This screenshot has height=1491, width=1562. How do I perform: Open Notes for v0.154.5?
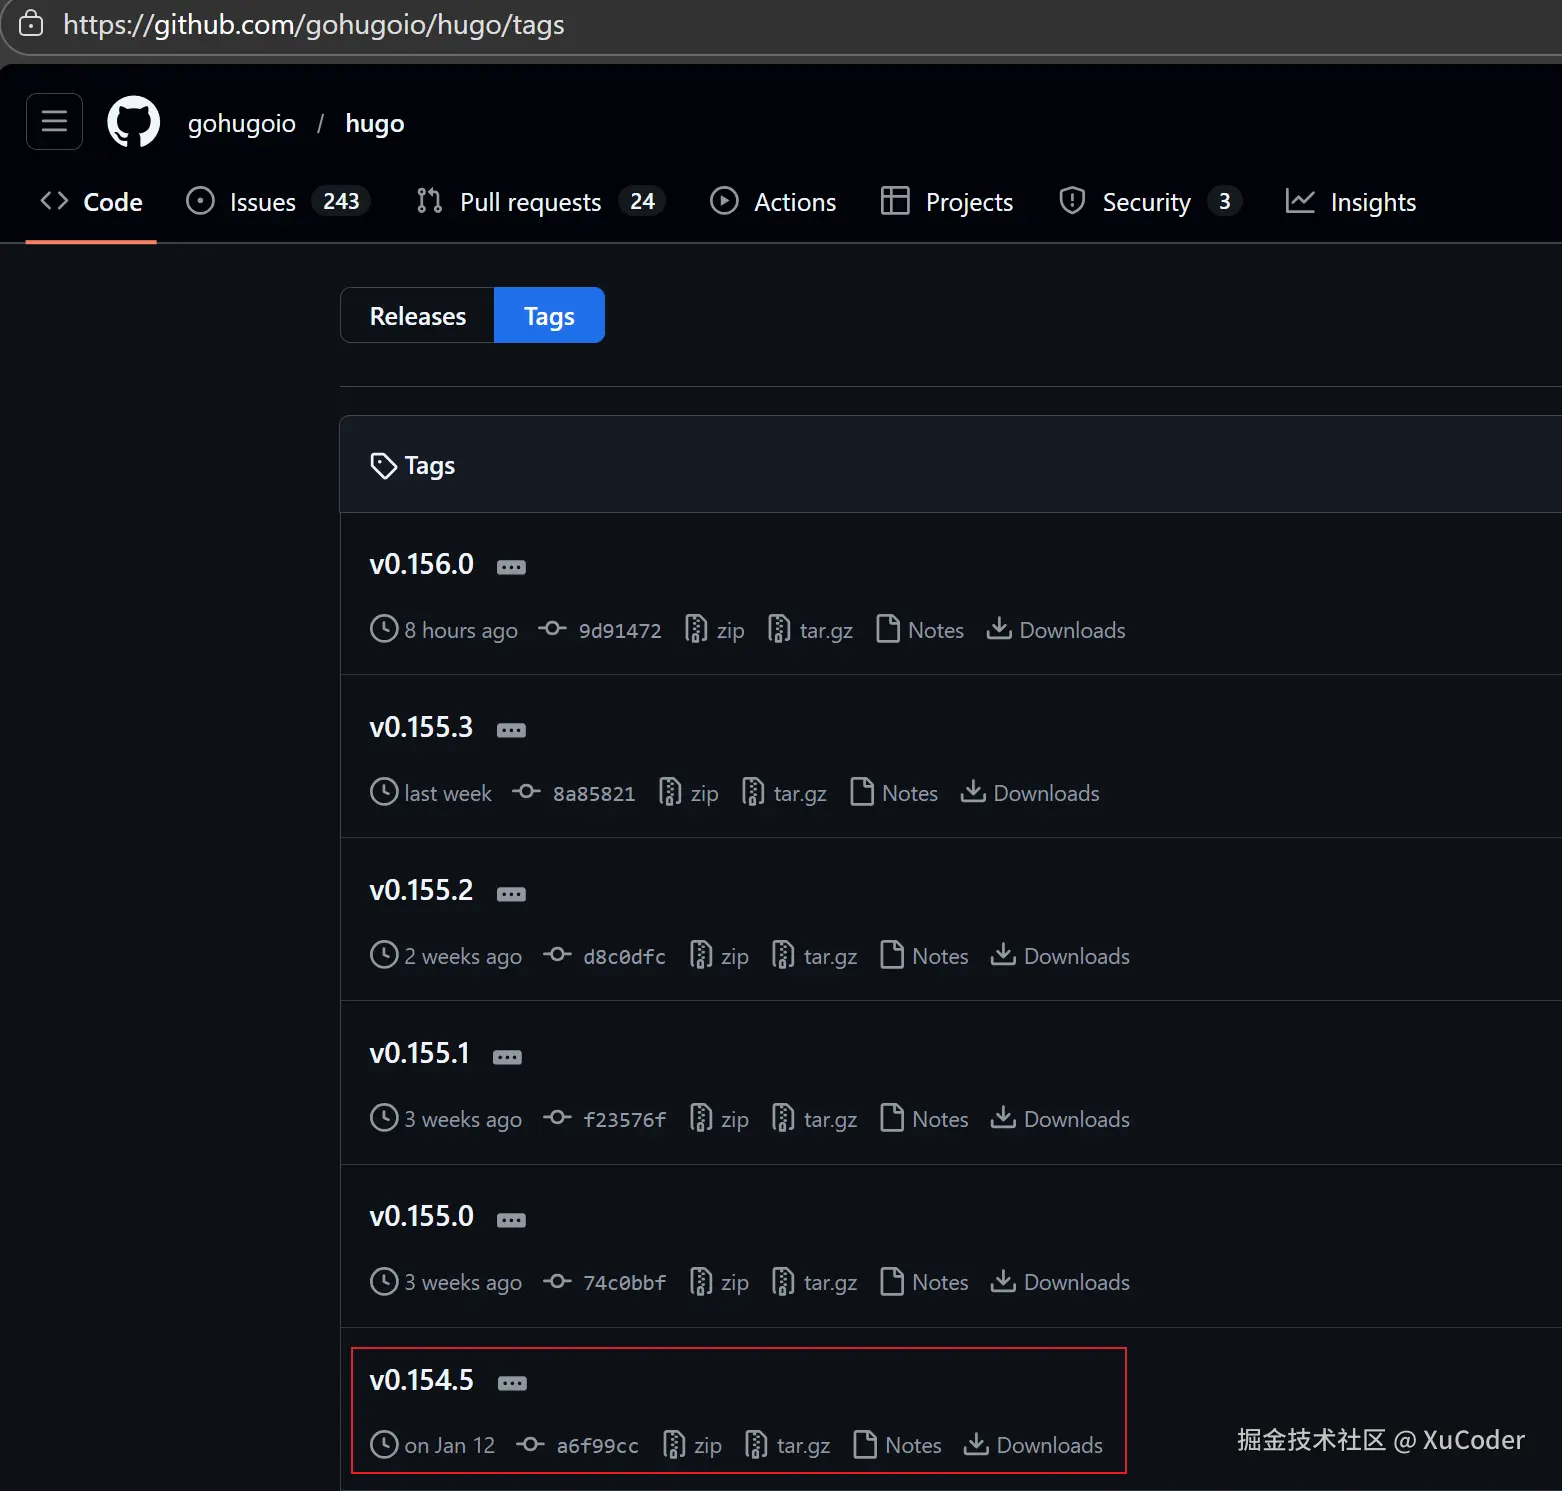click(x=897, y=1445)
